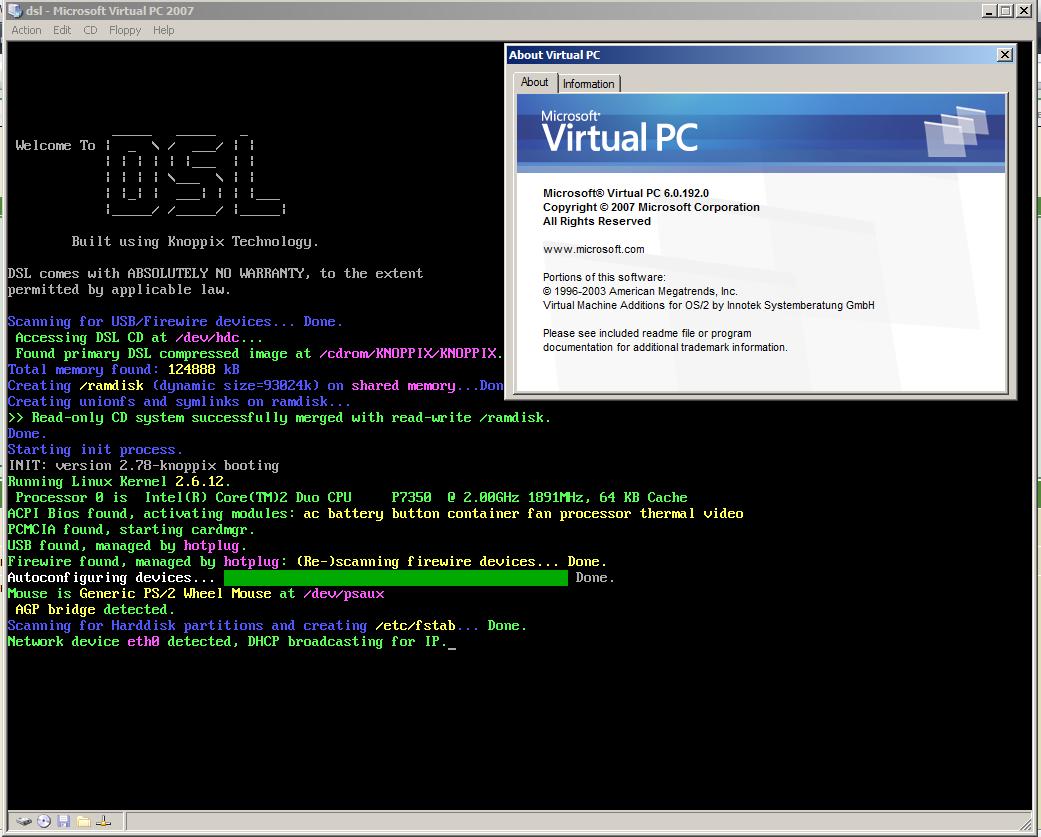Select the About tab
Image resolution: width=1041 pixels, height=837 pixels.
pyautogui.click(x=535, y=82)
